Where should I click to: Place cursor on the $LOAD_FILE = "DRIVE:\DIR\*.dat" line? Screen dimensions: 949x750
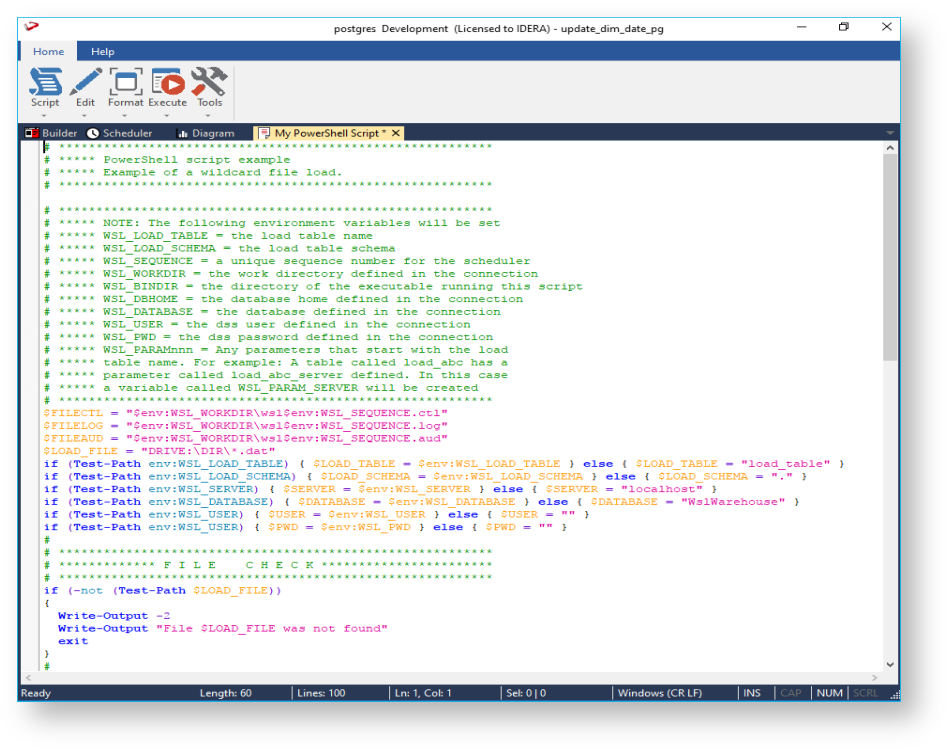coord(159,451)
